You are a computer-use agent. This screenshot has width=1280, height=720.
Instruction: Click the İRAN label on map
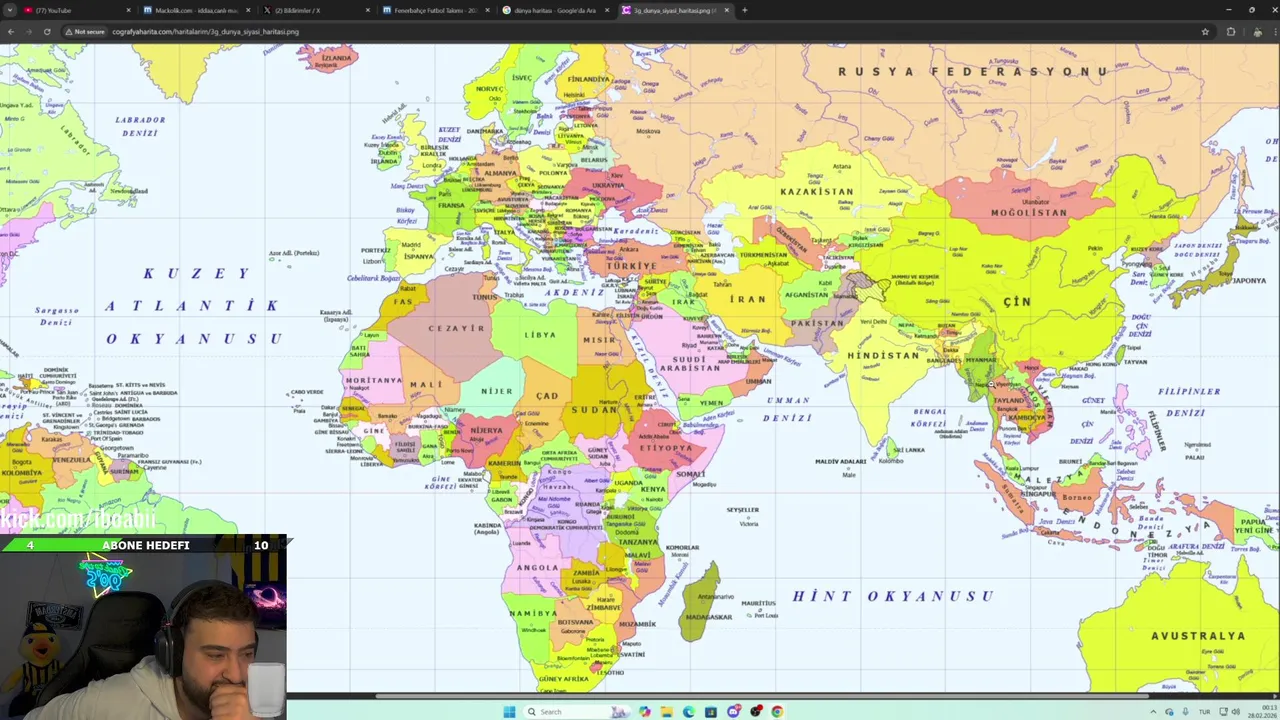[748, 299]
